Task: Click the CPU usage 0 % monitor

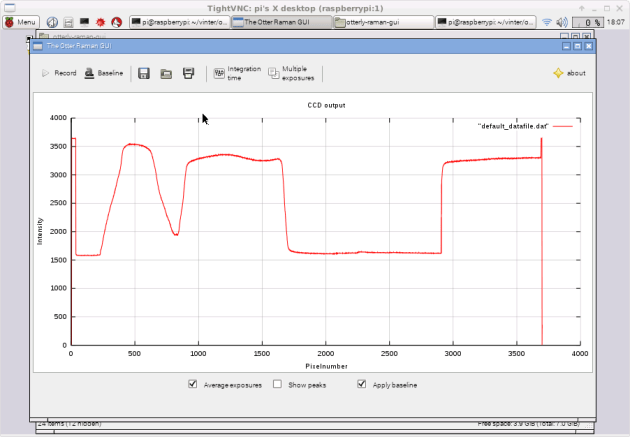Action: 587,22
